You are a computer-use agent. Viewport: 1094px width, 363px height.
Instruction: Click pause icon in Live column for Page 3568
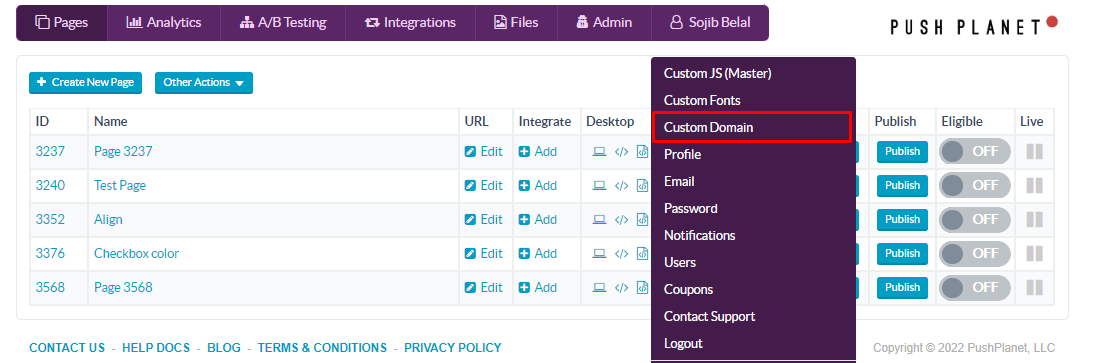(x=1034, y=288)
